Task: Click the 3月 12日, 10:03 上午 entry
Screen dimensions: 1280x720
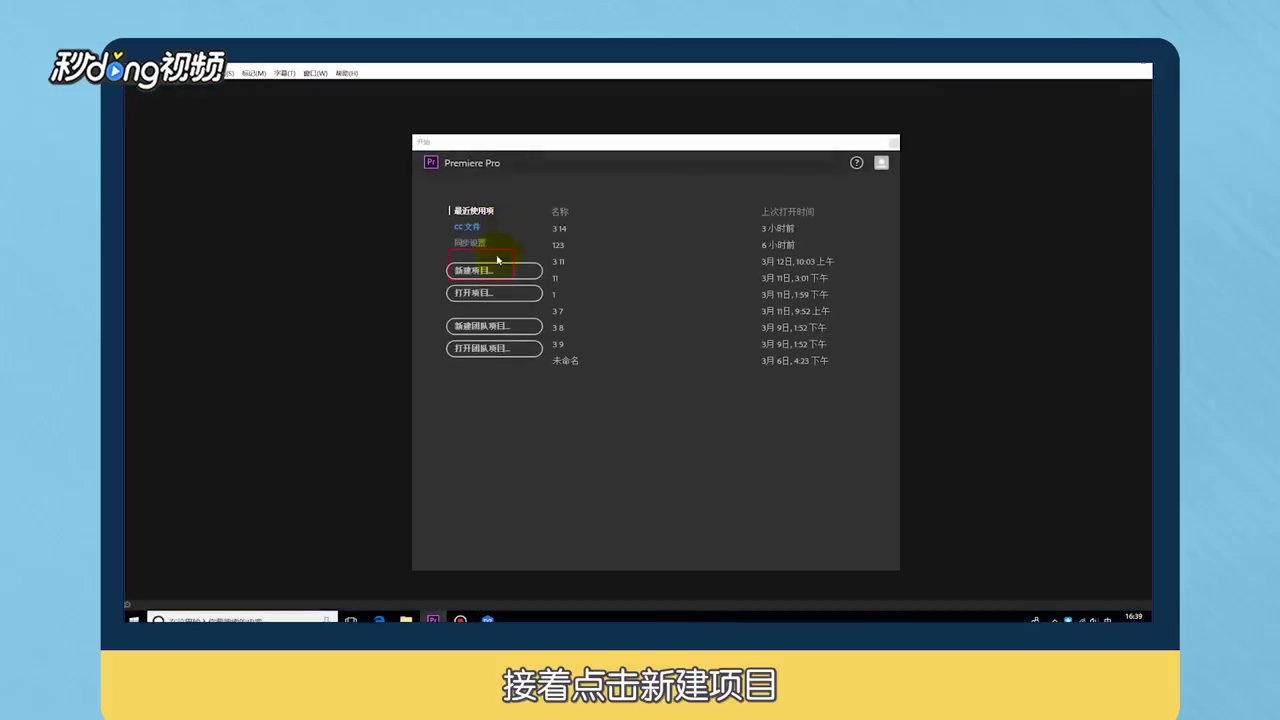Action: (797, 262)
